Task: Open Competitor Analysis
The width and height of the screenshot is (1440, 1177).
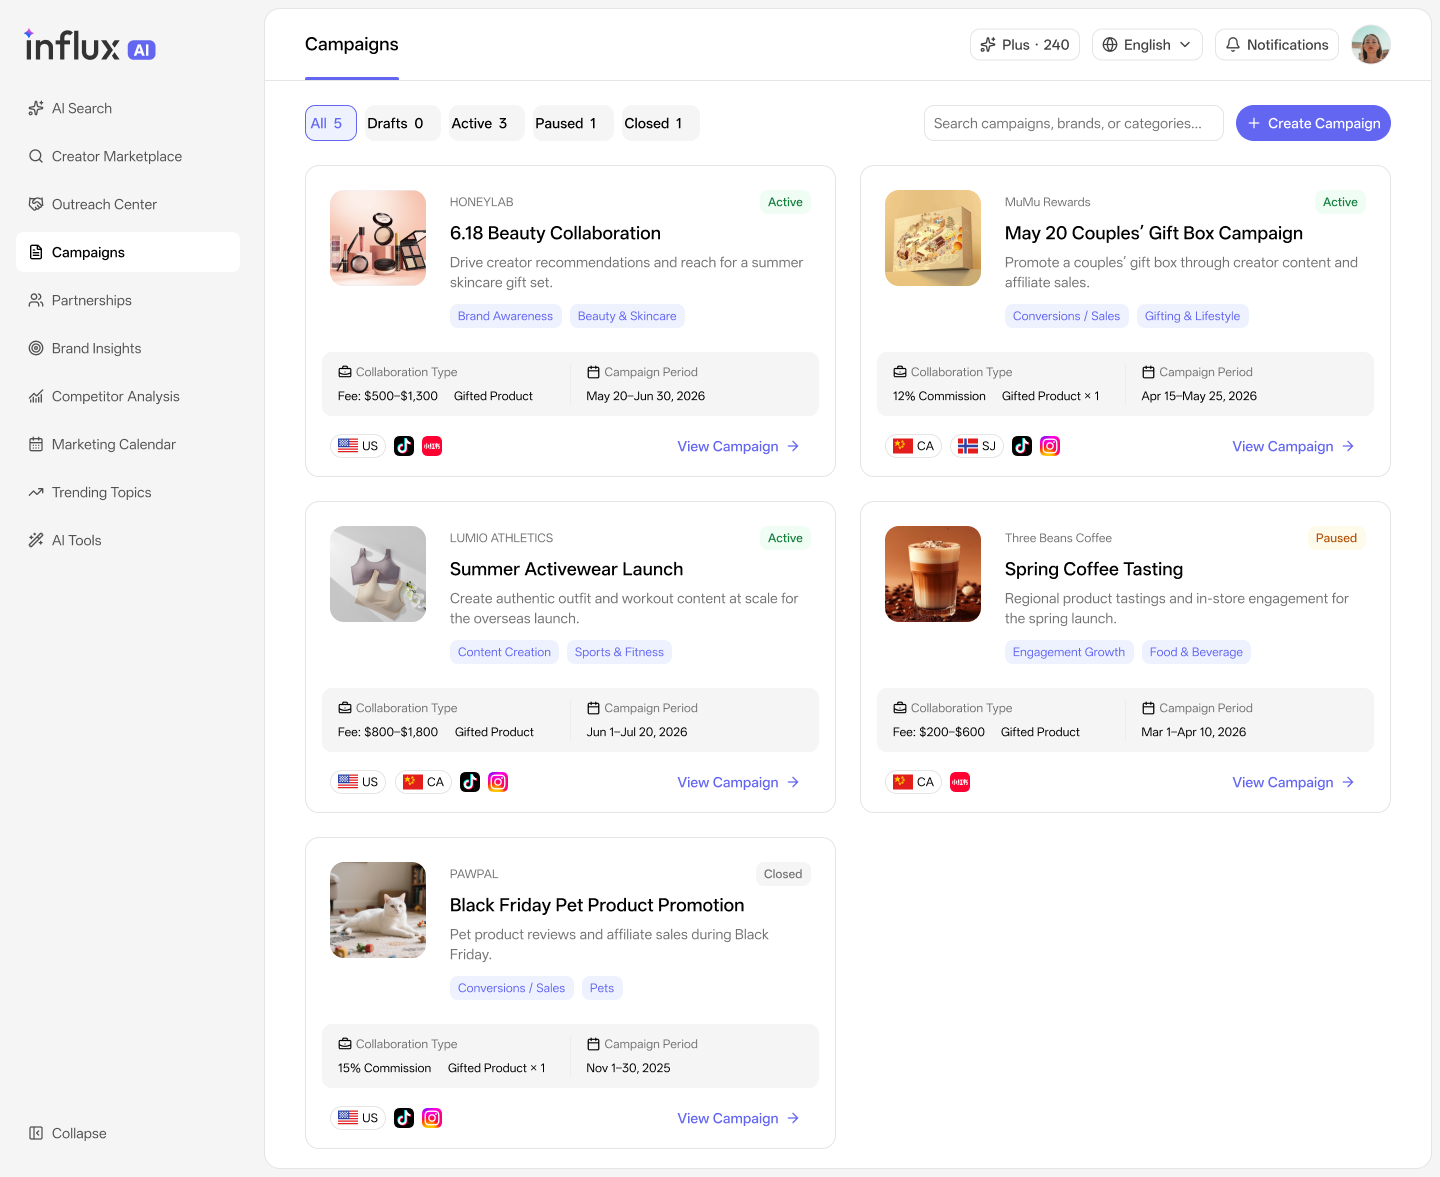Action: (128, 396)
